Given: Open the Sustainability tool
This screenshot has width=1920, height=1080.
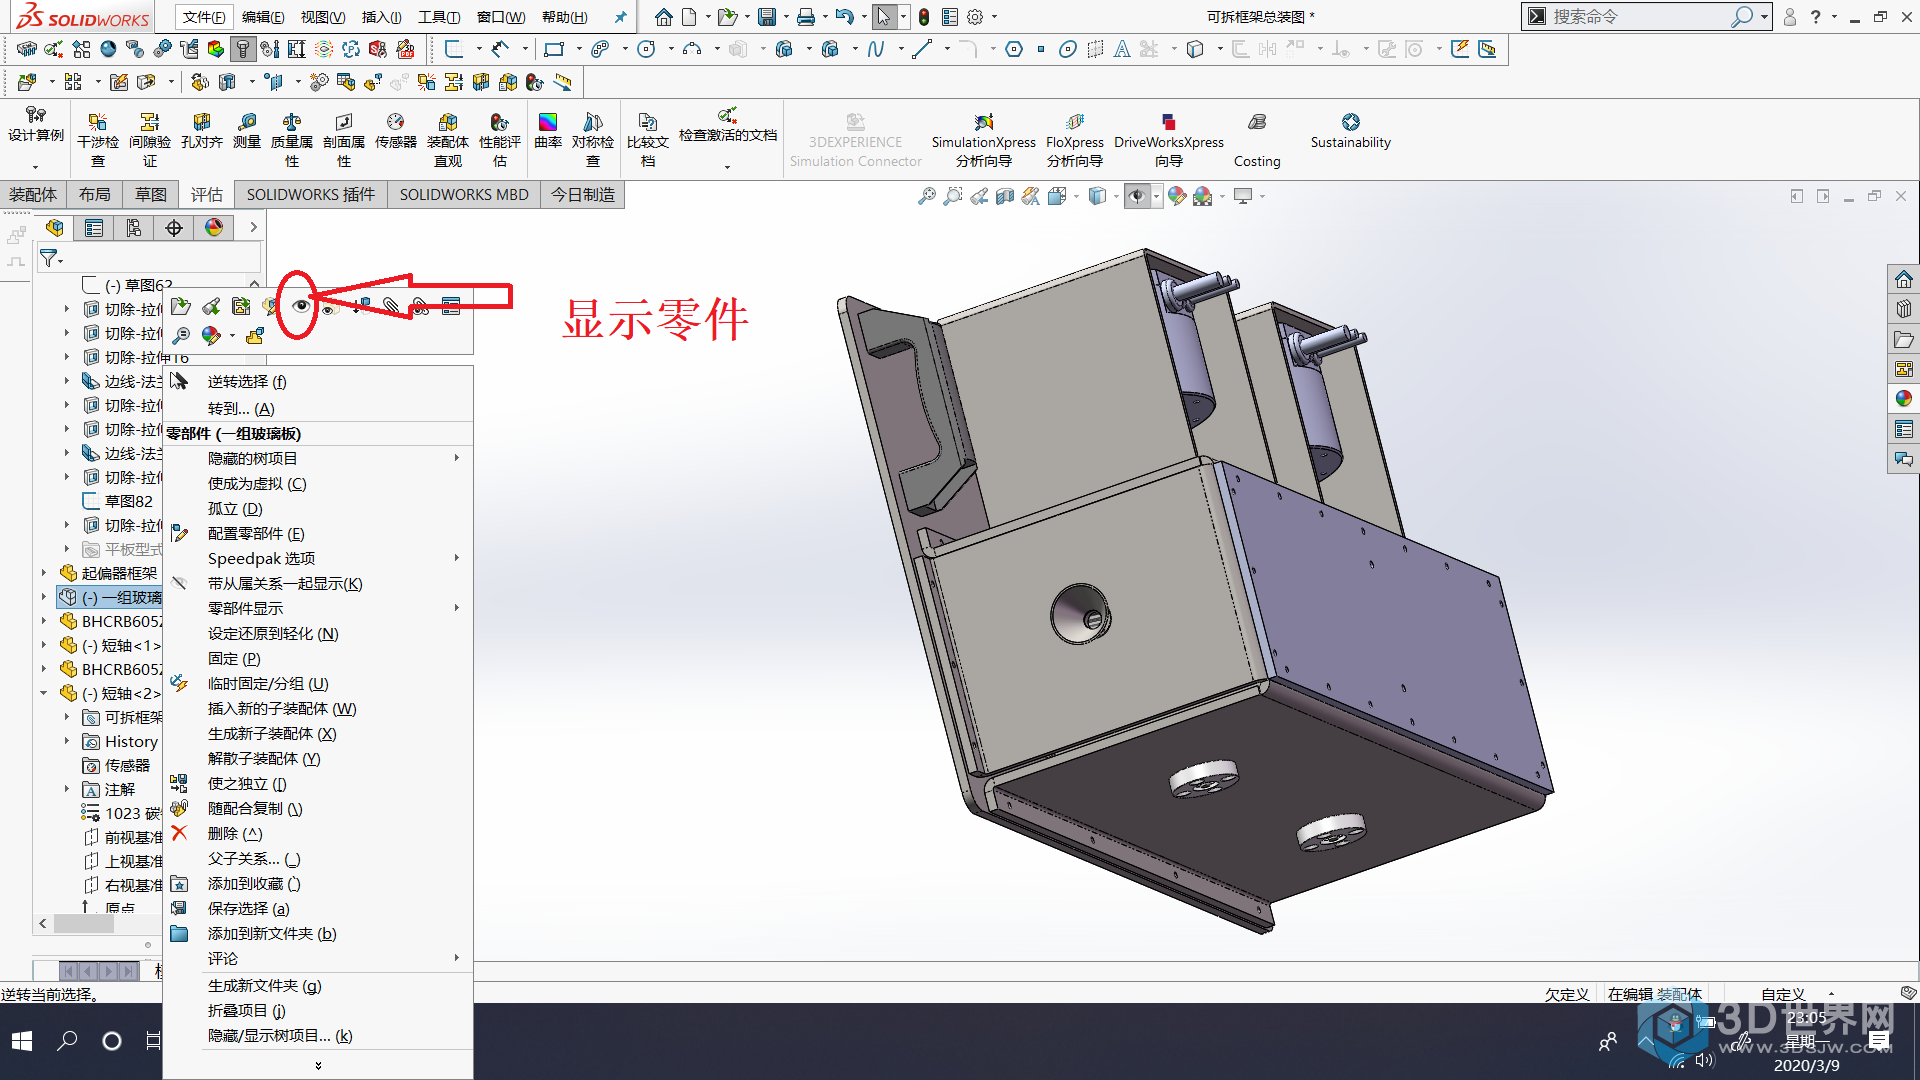Looking at the screenshot, I should point(1351,131).
